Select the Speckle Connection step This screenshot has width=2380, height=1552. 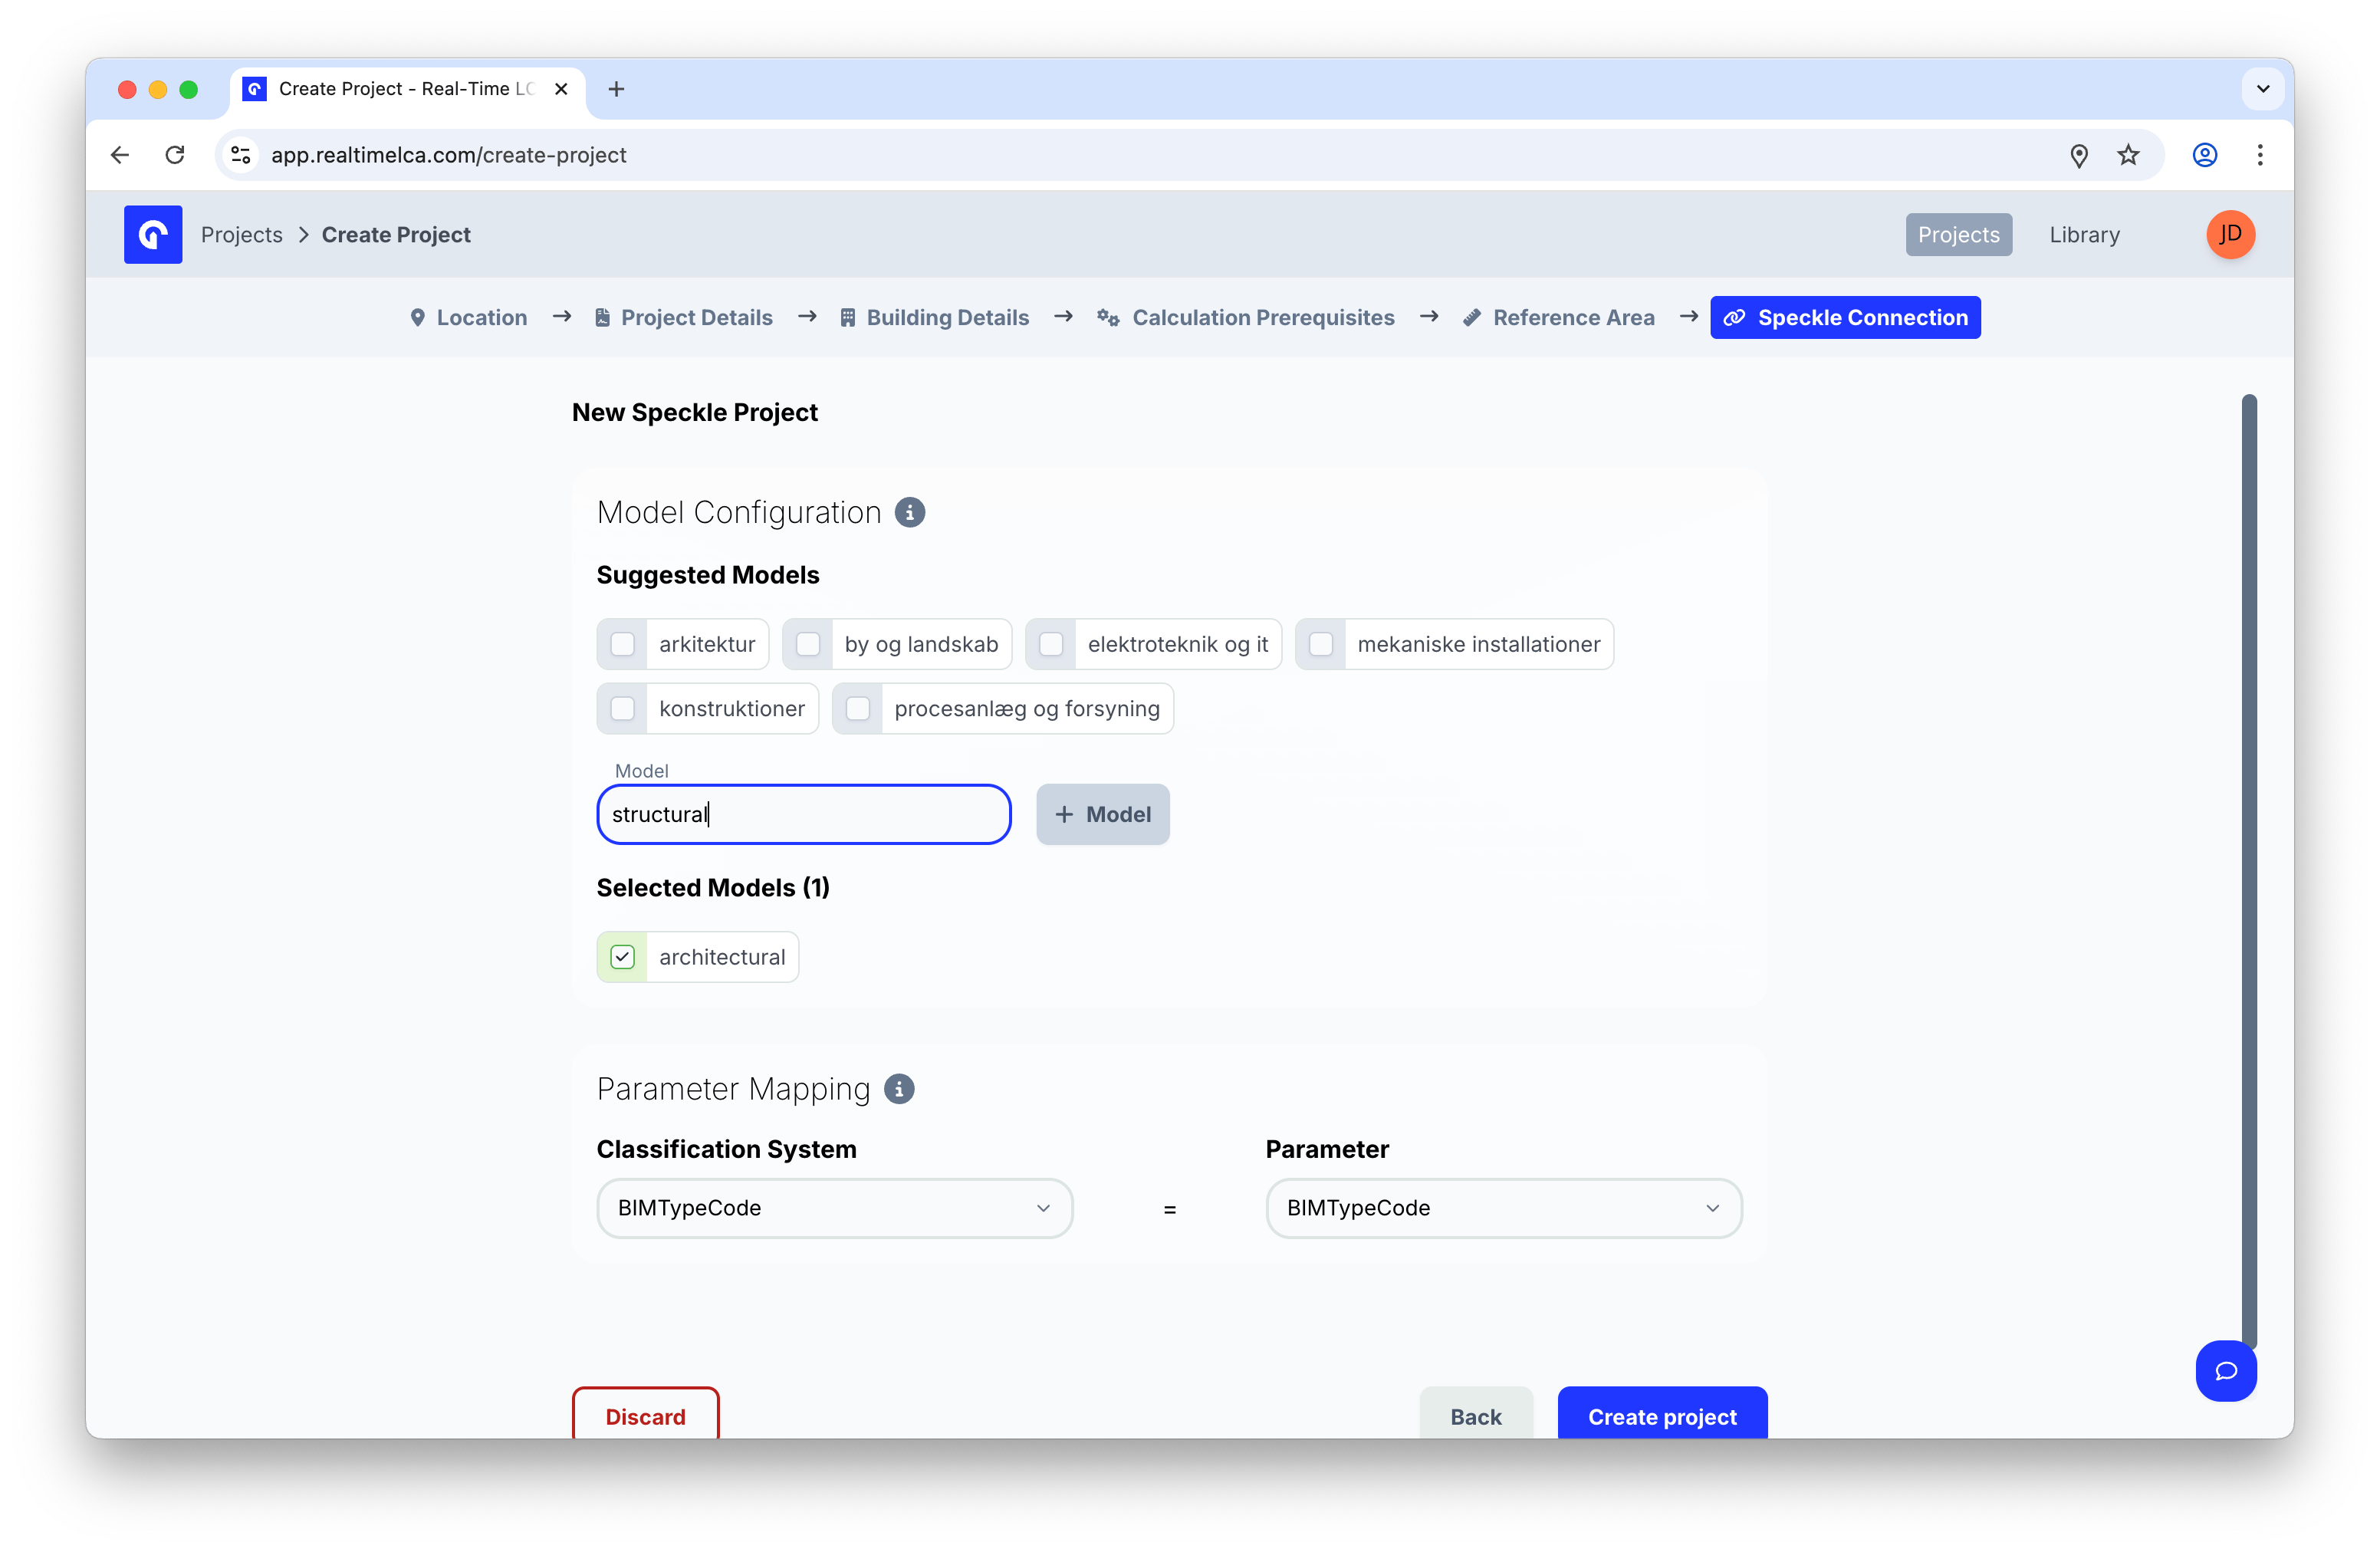coord(1845,318)
